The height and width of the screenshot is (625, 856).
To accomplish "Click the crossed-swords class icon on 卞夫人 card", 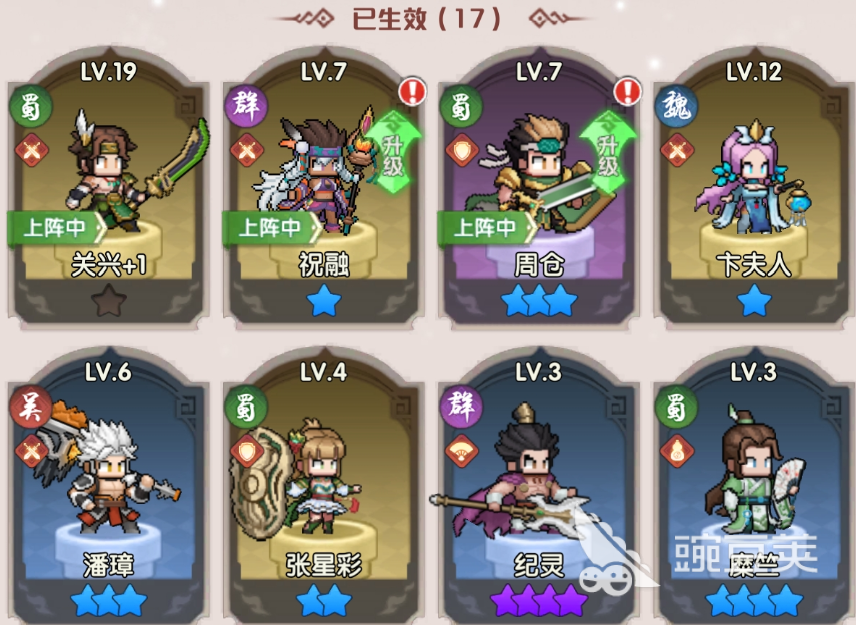I will tap(677, 150).
